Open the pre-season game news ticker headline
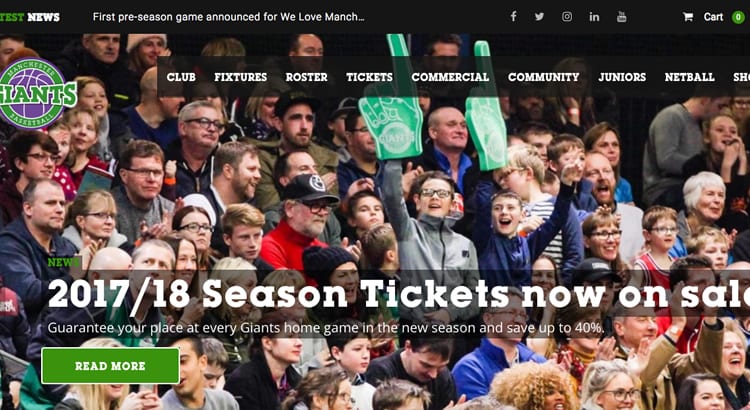 tap(229, 17)
